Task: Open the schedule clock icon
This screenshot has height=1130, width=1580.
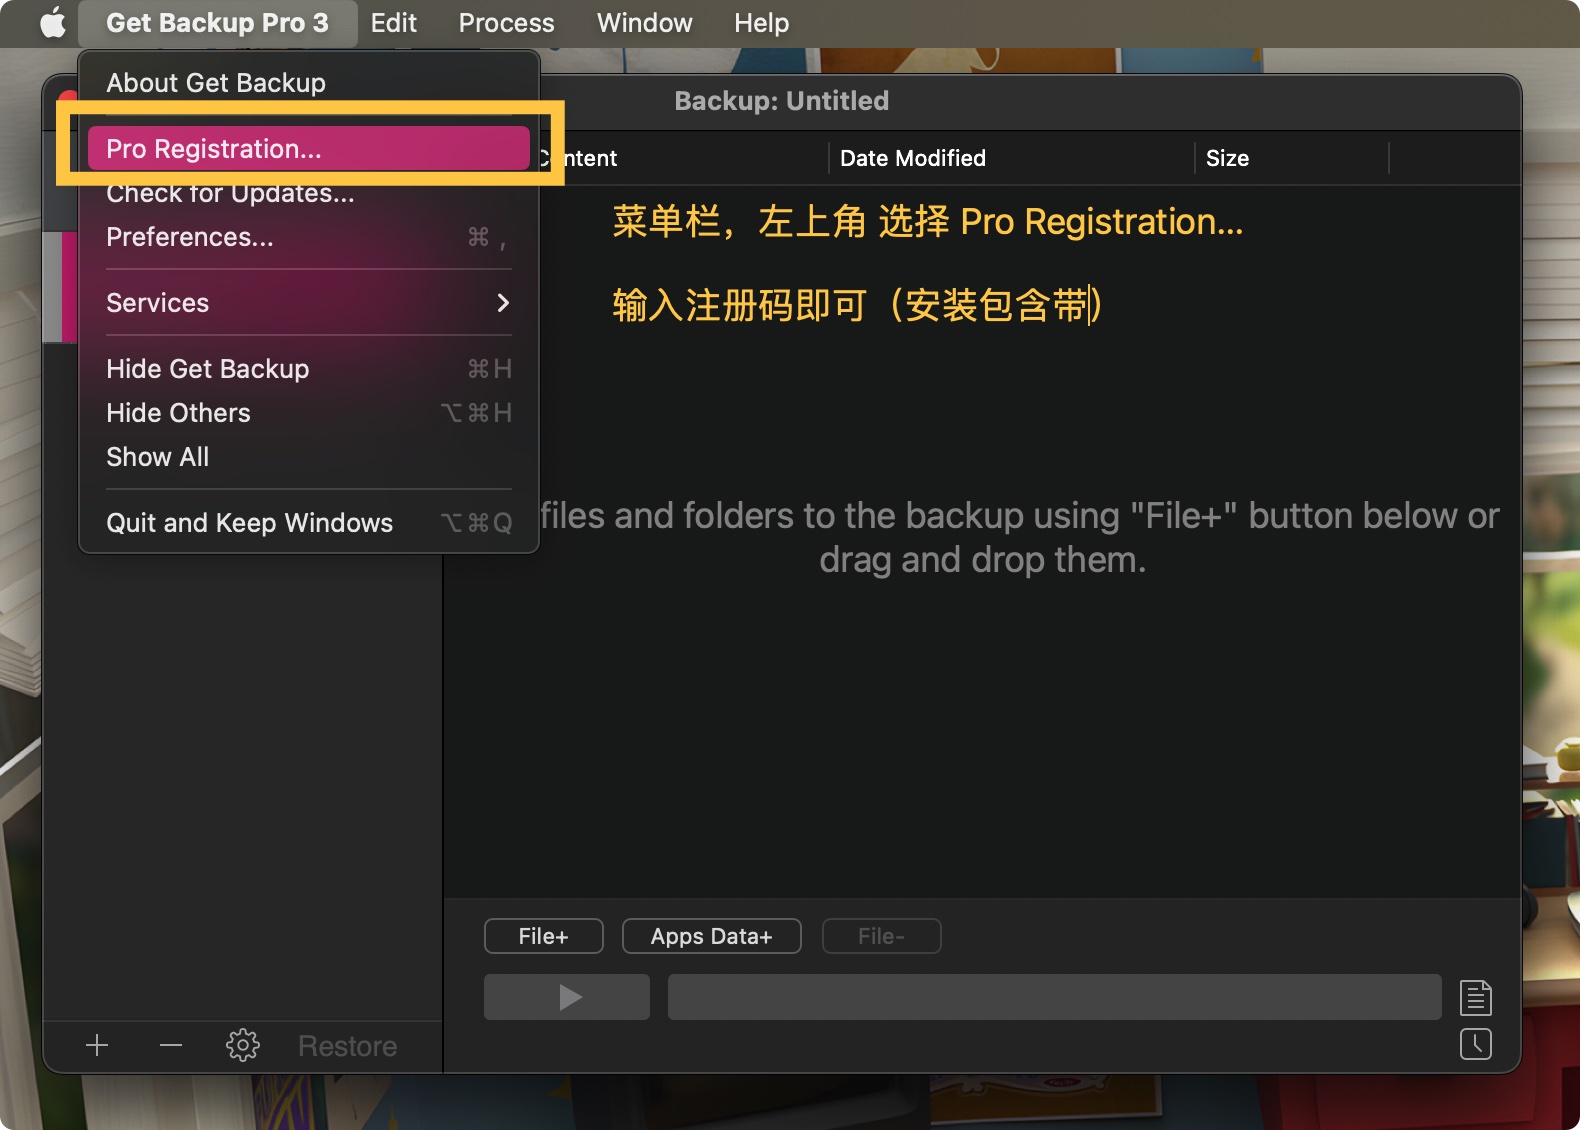Action: pos(1476,1043)
